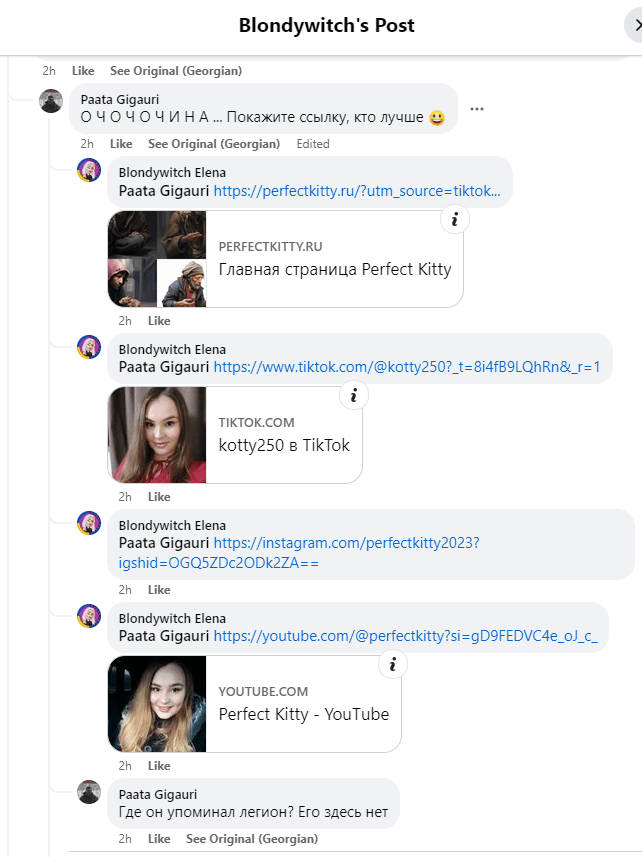Click Blondywitch Elena's avatar on perfectkitty.ru reply
The image size is (642, 857).
point(89,170)
